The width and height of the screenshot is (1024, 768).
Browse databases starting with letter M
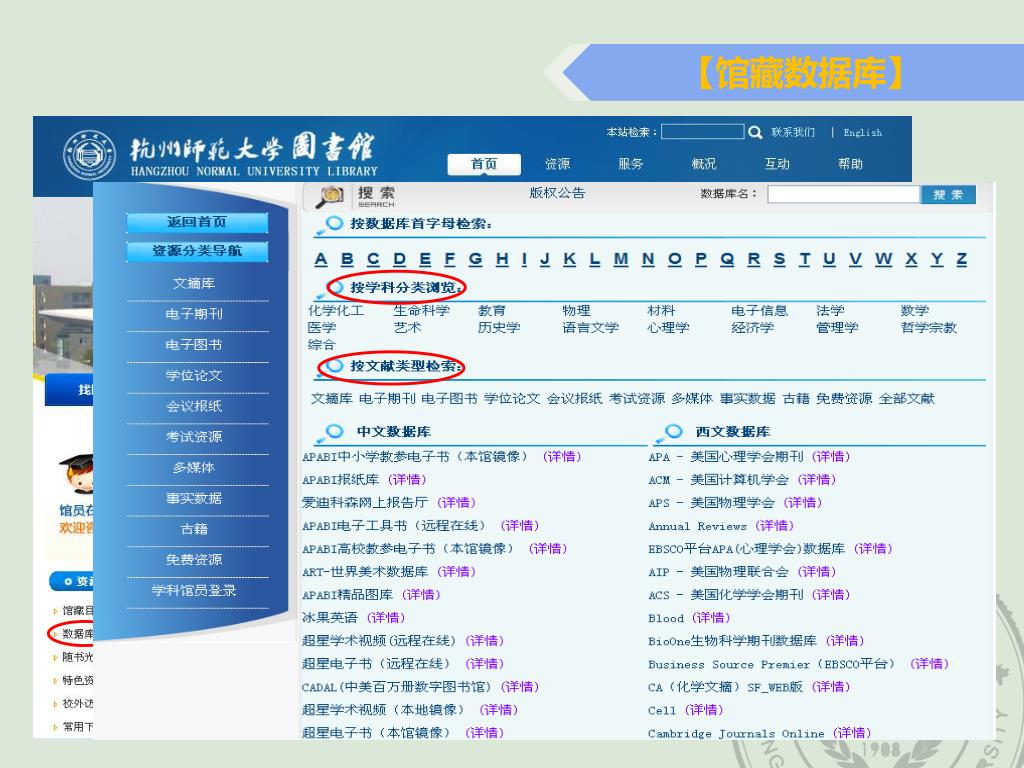click(x=621, y=259)
